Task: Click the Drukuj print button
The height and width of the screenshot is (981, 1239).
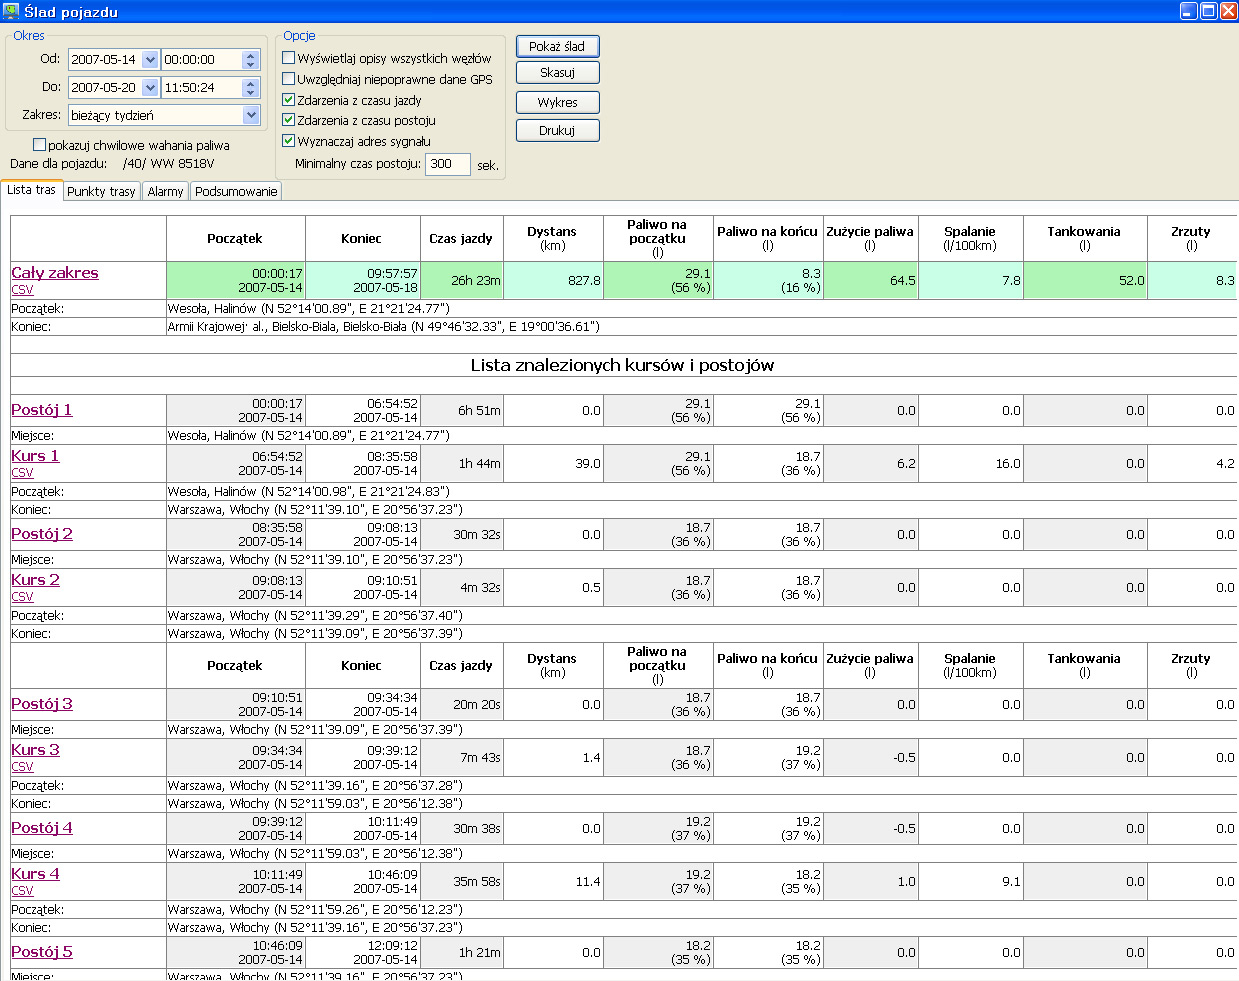Action: (557, 130)
